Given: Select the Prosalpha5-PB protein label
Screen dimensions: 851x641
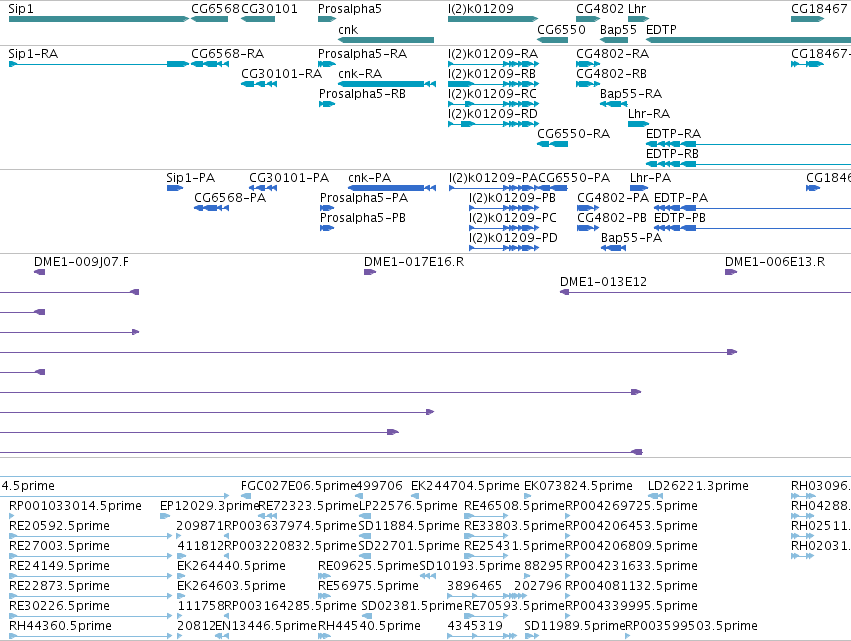Looking at the screenshot, I should tap(363, 218).
